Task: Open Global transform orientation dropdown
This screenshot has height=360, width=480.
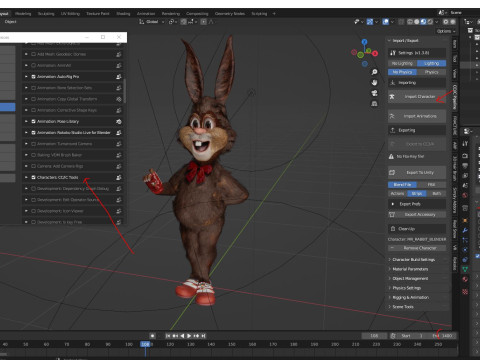Action: coord(152,22)
